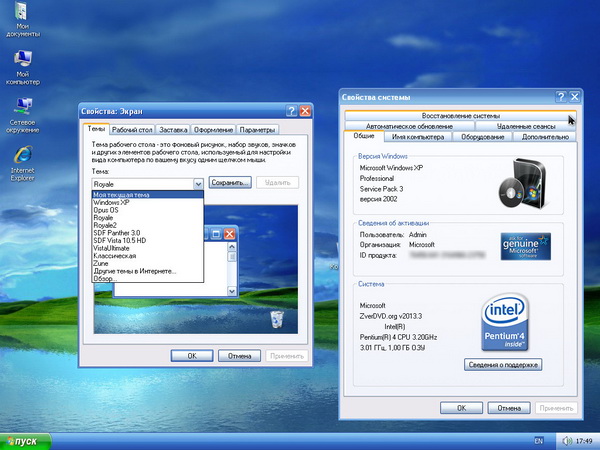600x450 pixels.
Task: Pick the Классическая theme option
Action: pos(114,256)
